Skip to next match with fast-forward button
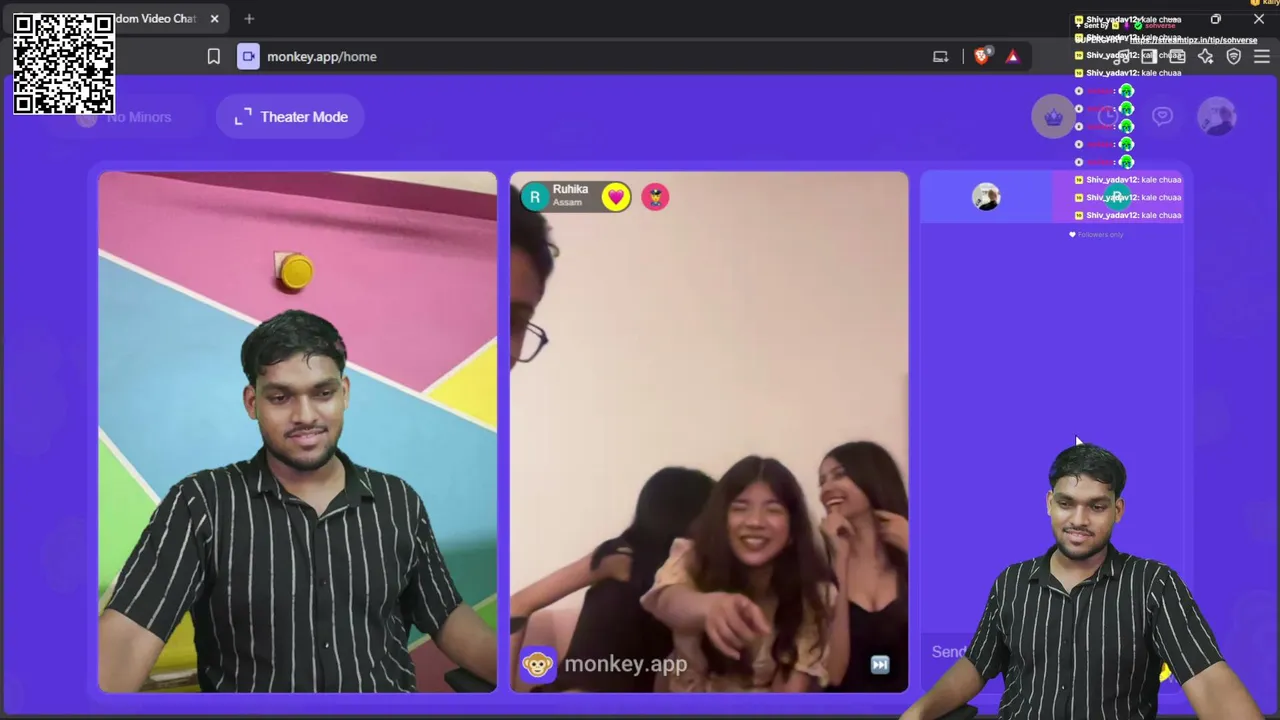Viewport: 1280px width, 720px height. pyautogui.click(x=880, y=665)
